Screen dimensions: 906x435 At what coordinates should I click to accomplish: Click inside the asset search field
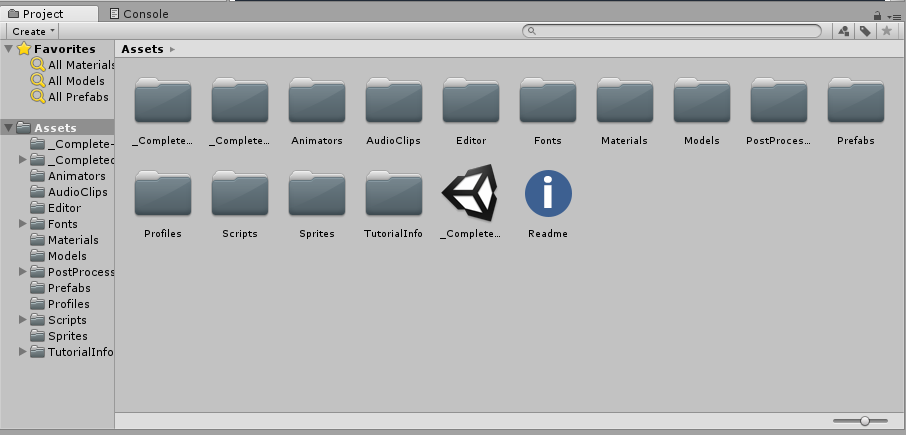pos(672,31)
